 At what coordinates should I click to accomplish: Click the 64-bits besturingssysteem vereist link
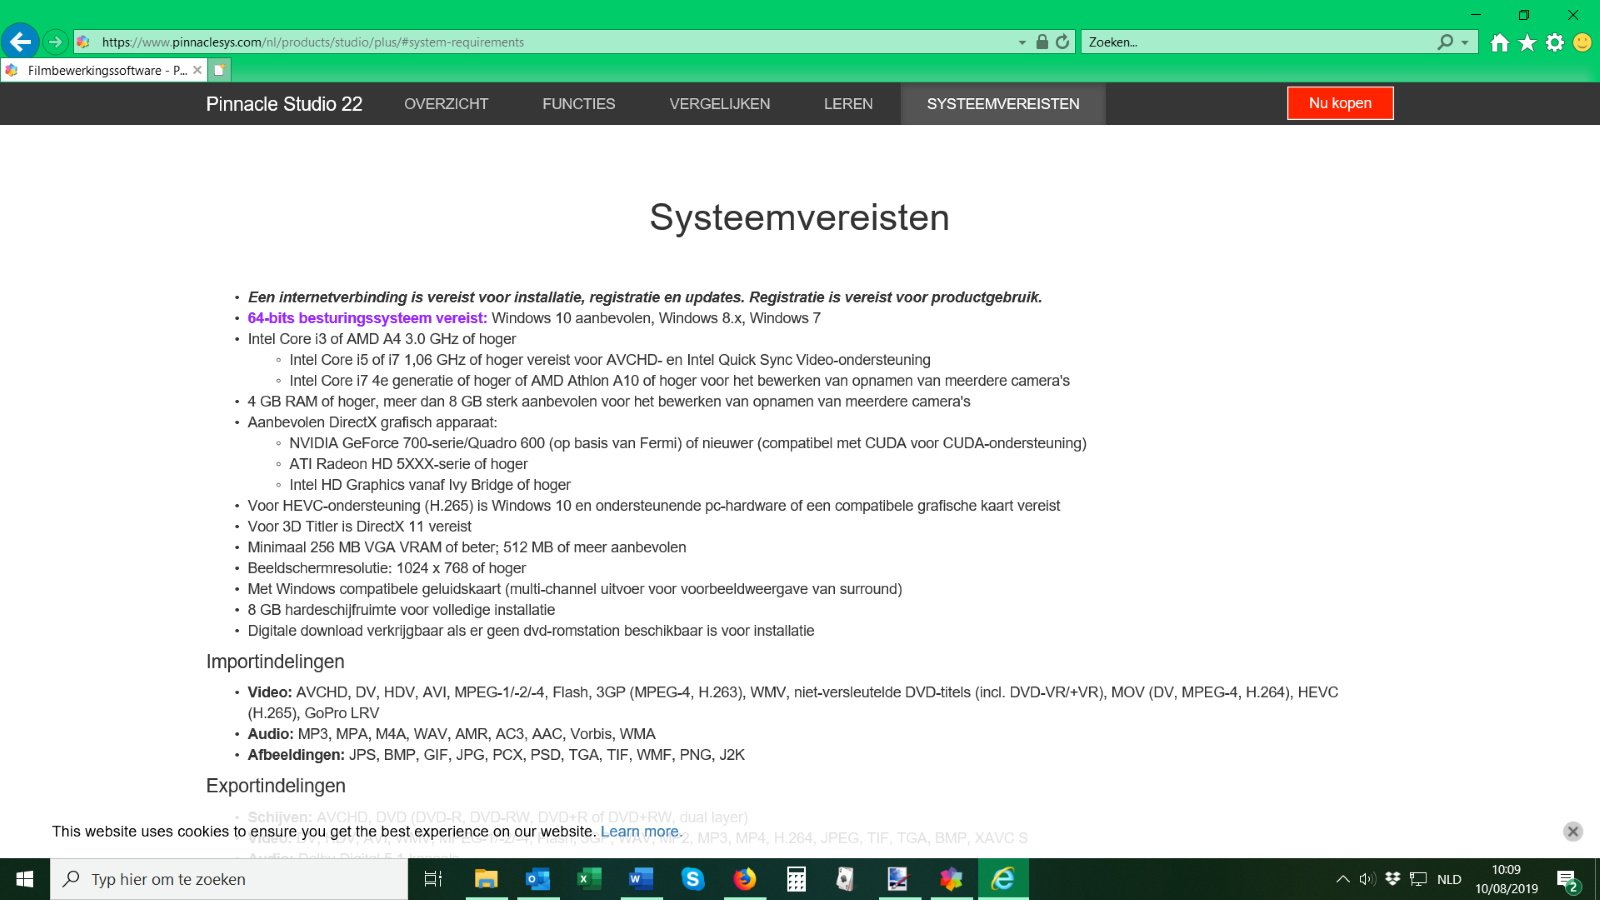point(367,318)
